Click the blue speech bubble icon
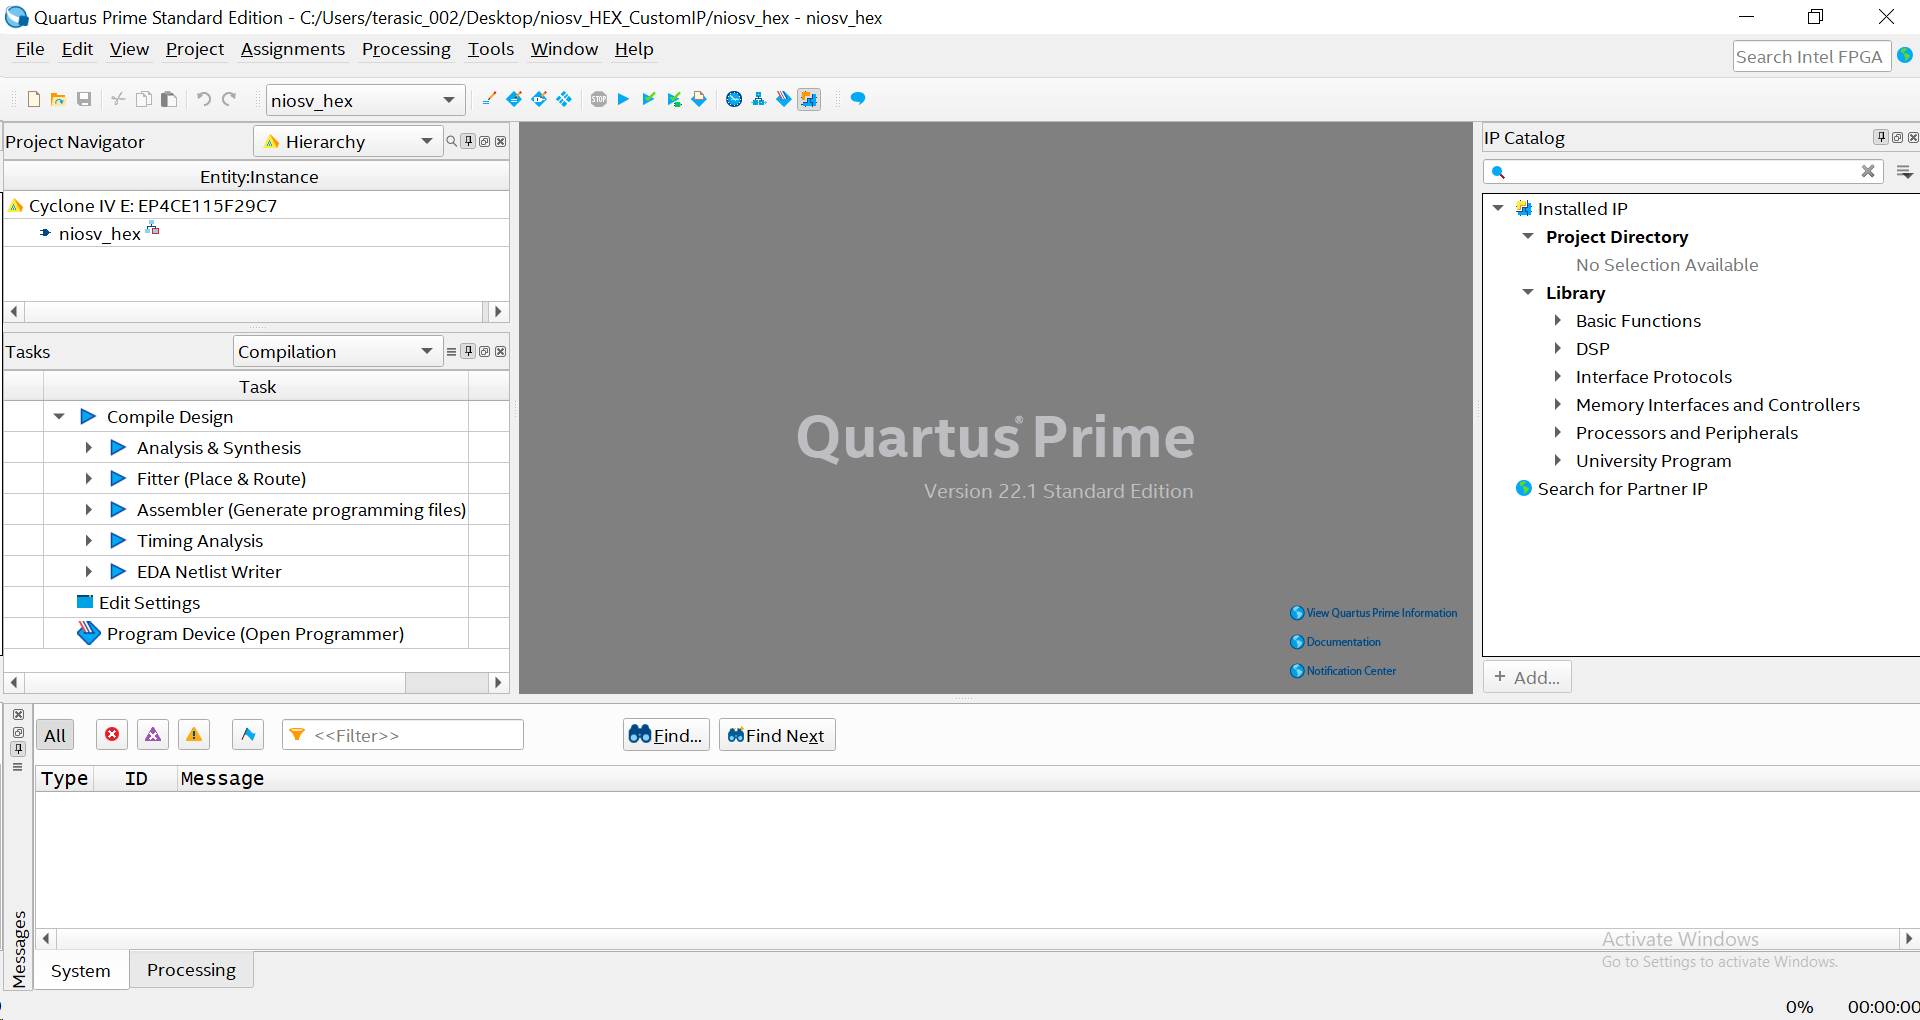 click(858, 99)
